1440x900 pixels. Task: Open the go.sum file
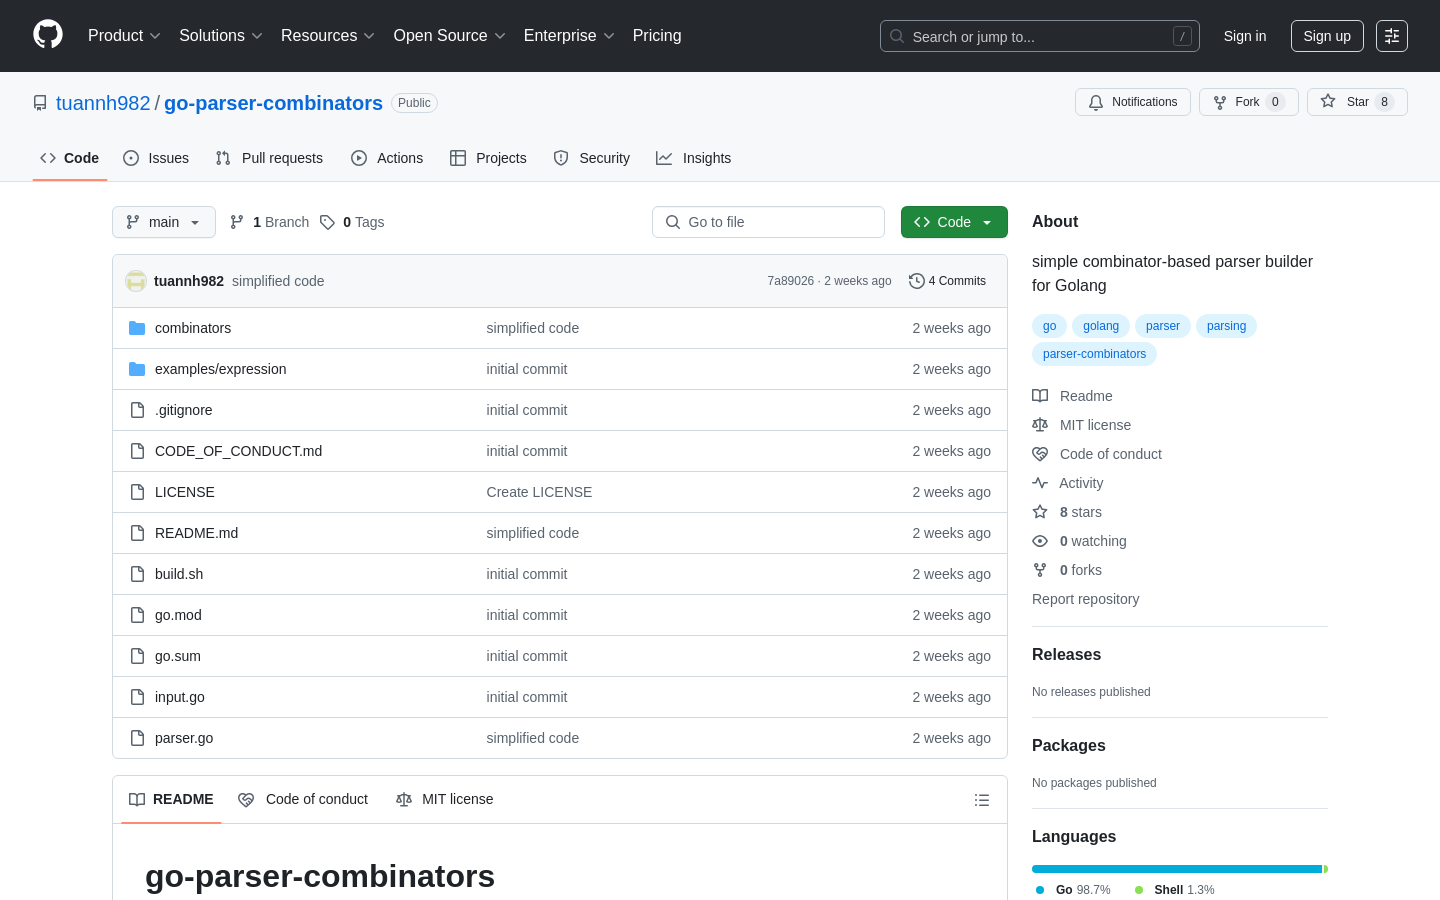pos(178,656)
